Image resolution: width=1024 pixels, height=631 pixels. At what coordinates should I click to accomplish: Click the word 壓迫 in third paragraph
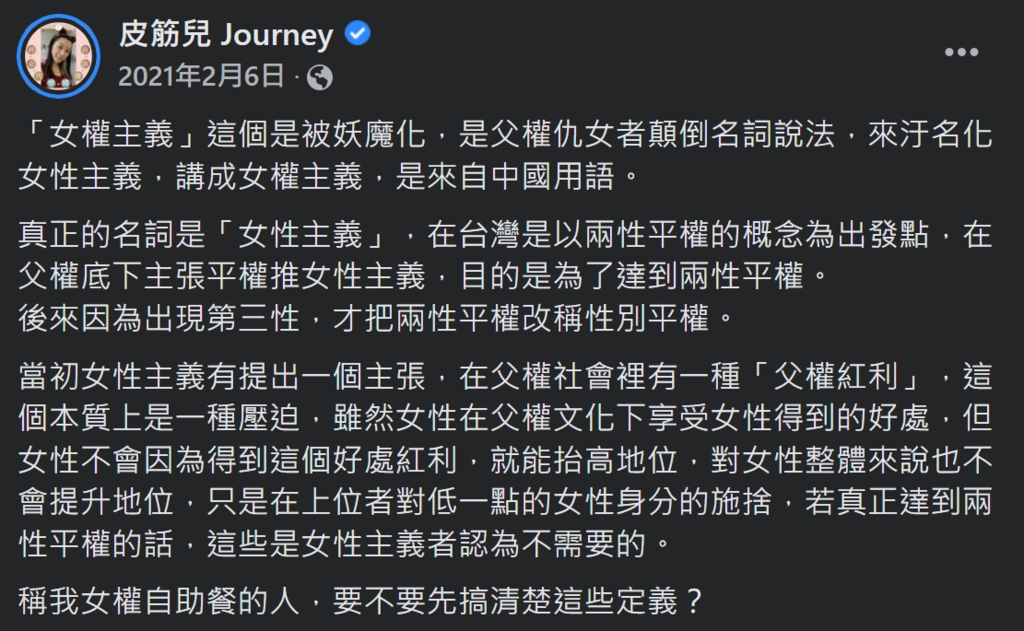[x=270, y=419]
